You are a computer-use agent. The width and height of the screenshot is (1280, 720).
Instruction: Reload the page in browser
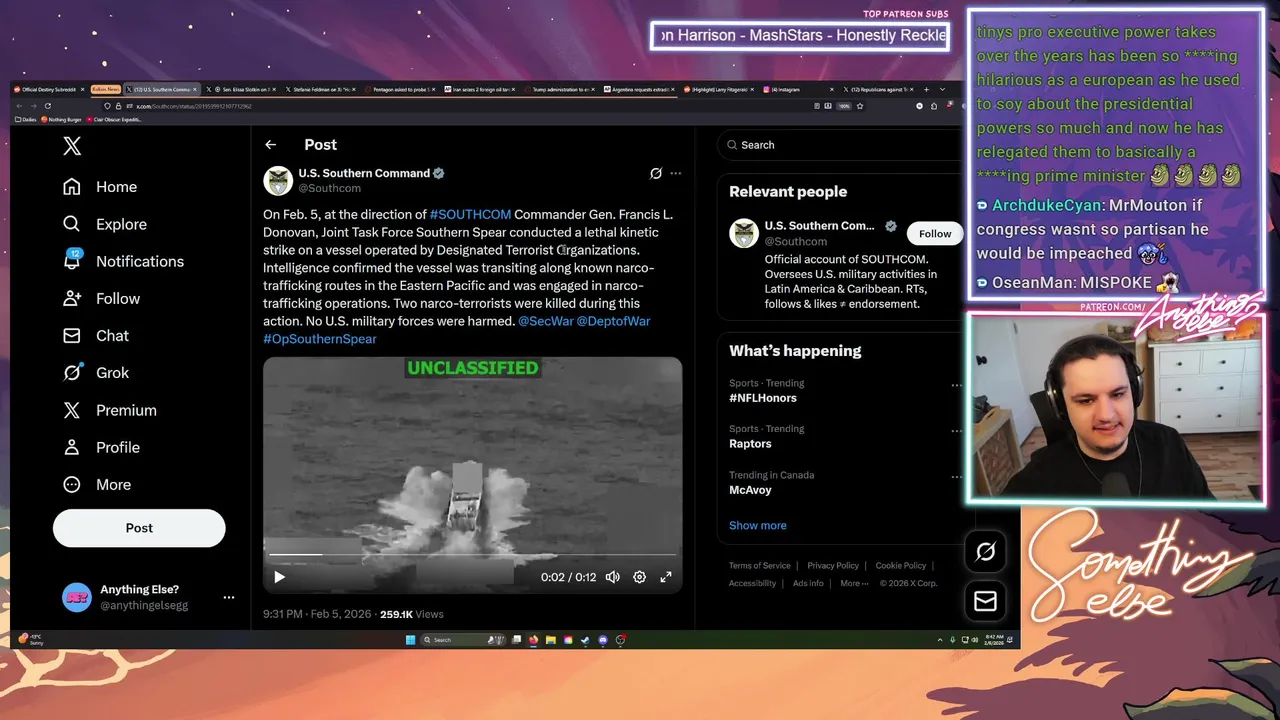(x=47, y=106)
